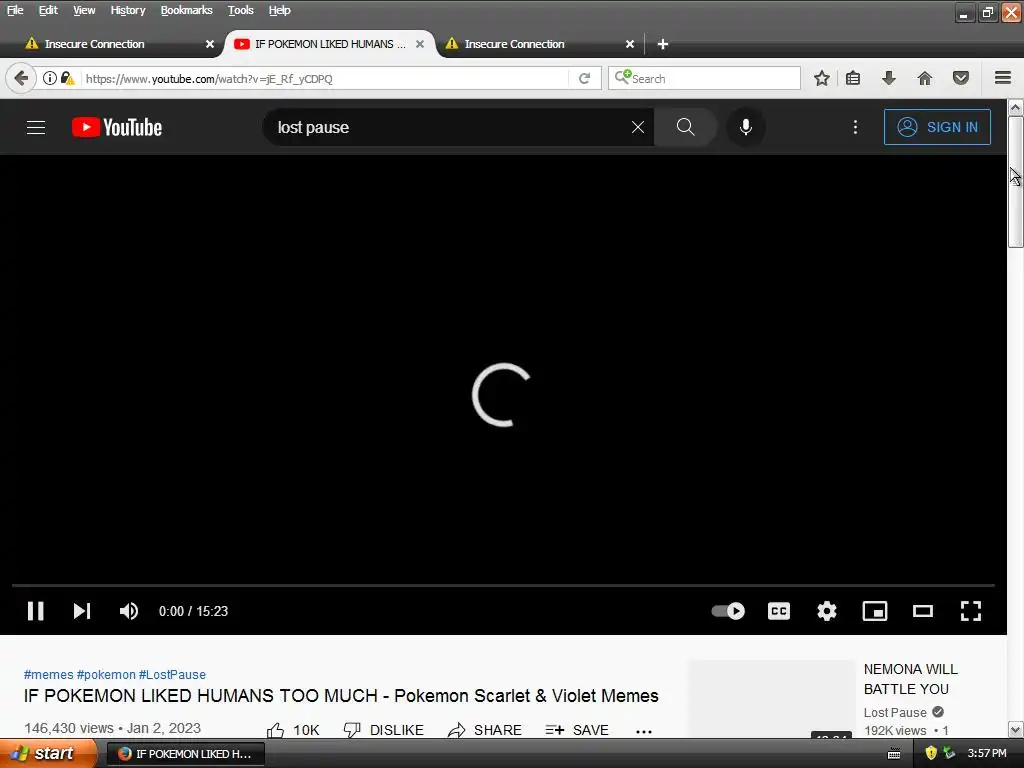Open NEMONA WILL BATTLE YOU suggested video

910,679
